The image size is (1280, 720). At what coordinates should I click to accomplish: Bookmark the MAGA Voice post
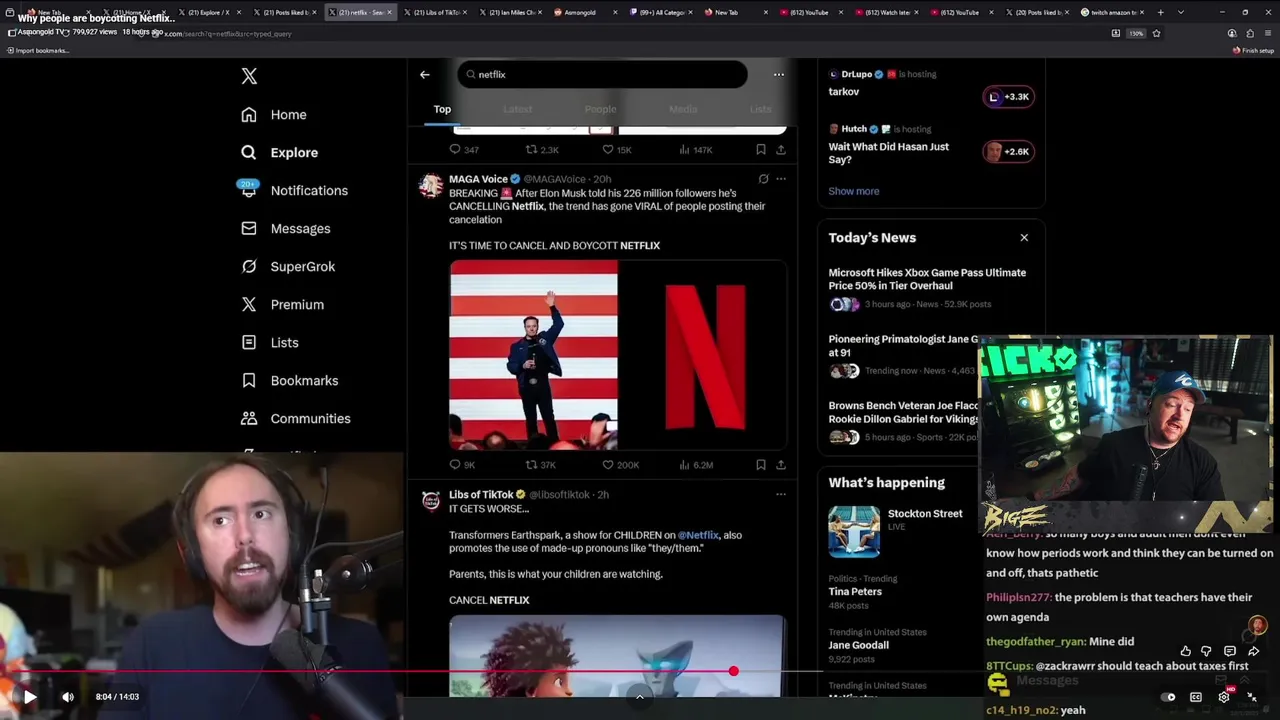tap(761, 465)
